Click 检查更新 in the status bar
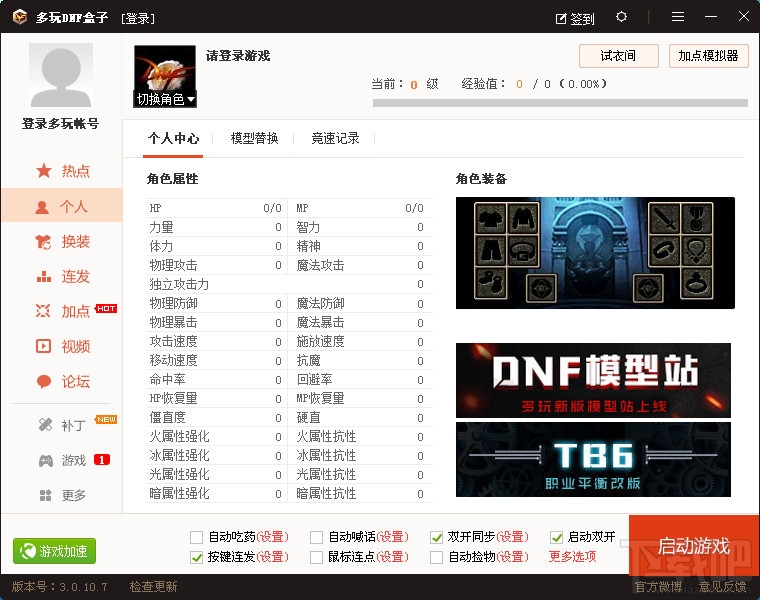 point(153,587)
